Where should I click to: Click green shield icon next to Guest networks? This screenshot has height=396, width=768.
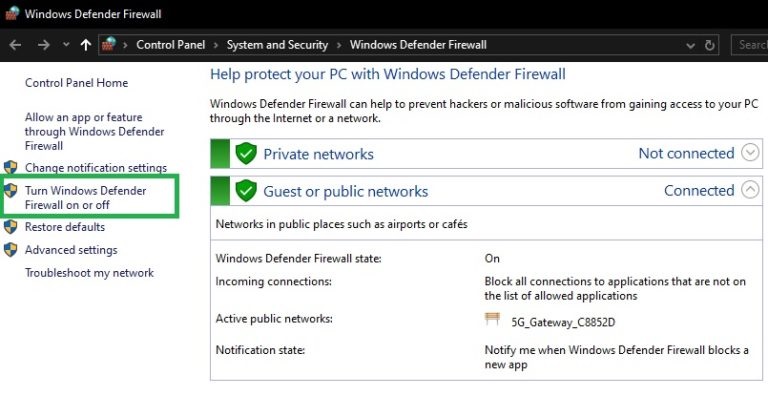pos(246,191)
